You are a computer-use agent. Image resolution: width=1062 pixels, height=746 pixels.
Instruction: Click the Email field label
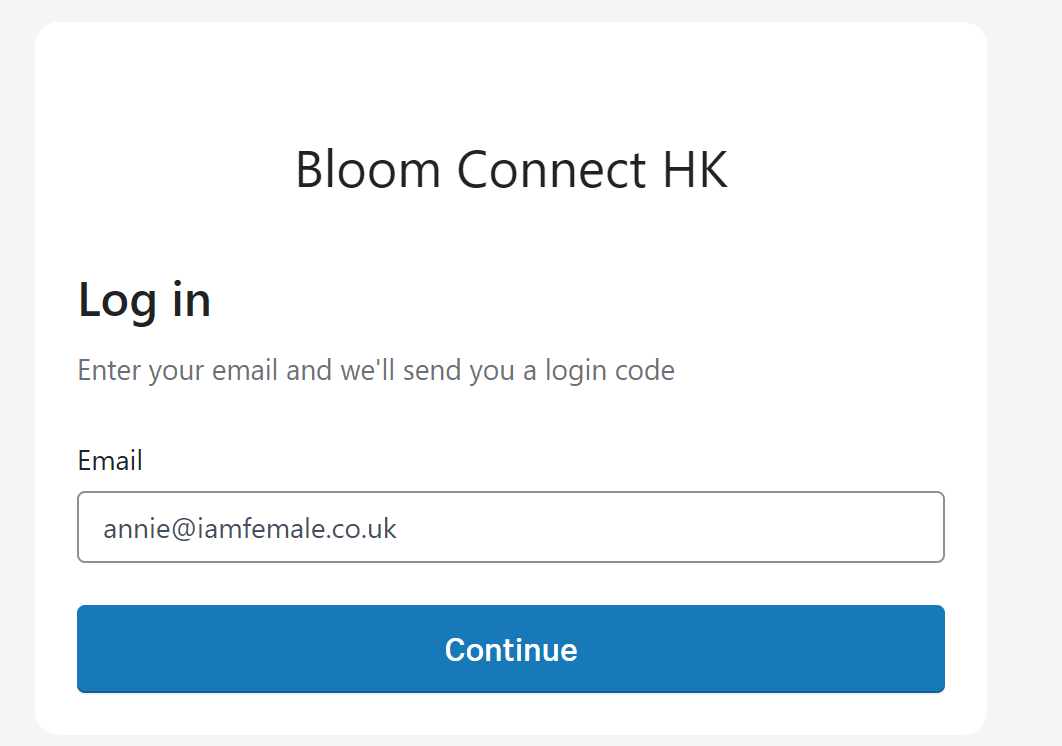(x=110, y=461)
